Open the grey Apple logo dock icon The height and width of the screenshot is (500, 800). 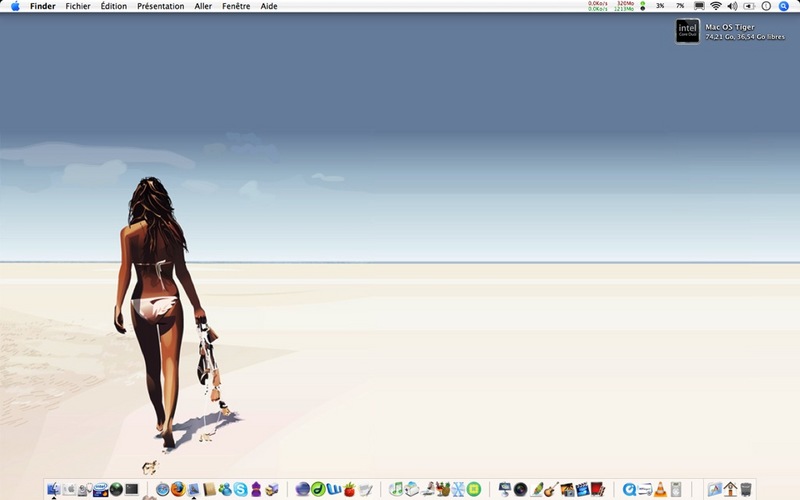(69, 489)
